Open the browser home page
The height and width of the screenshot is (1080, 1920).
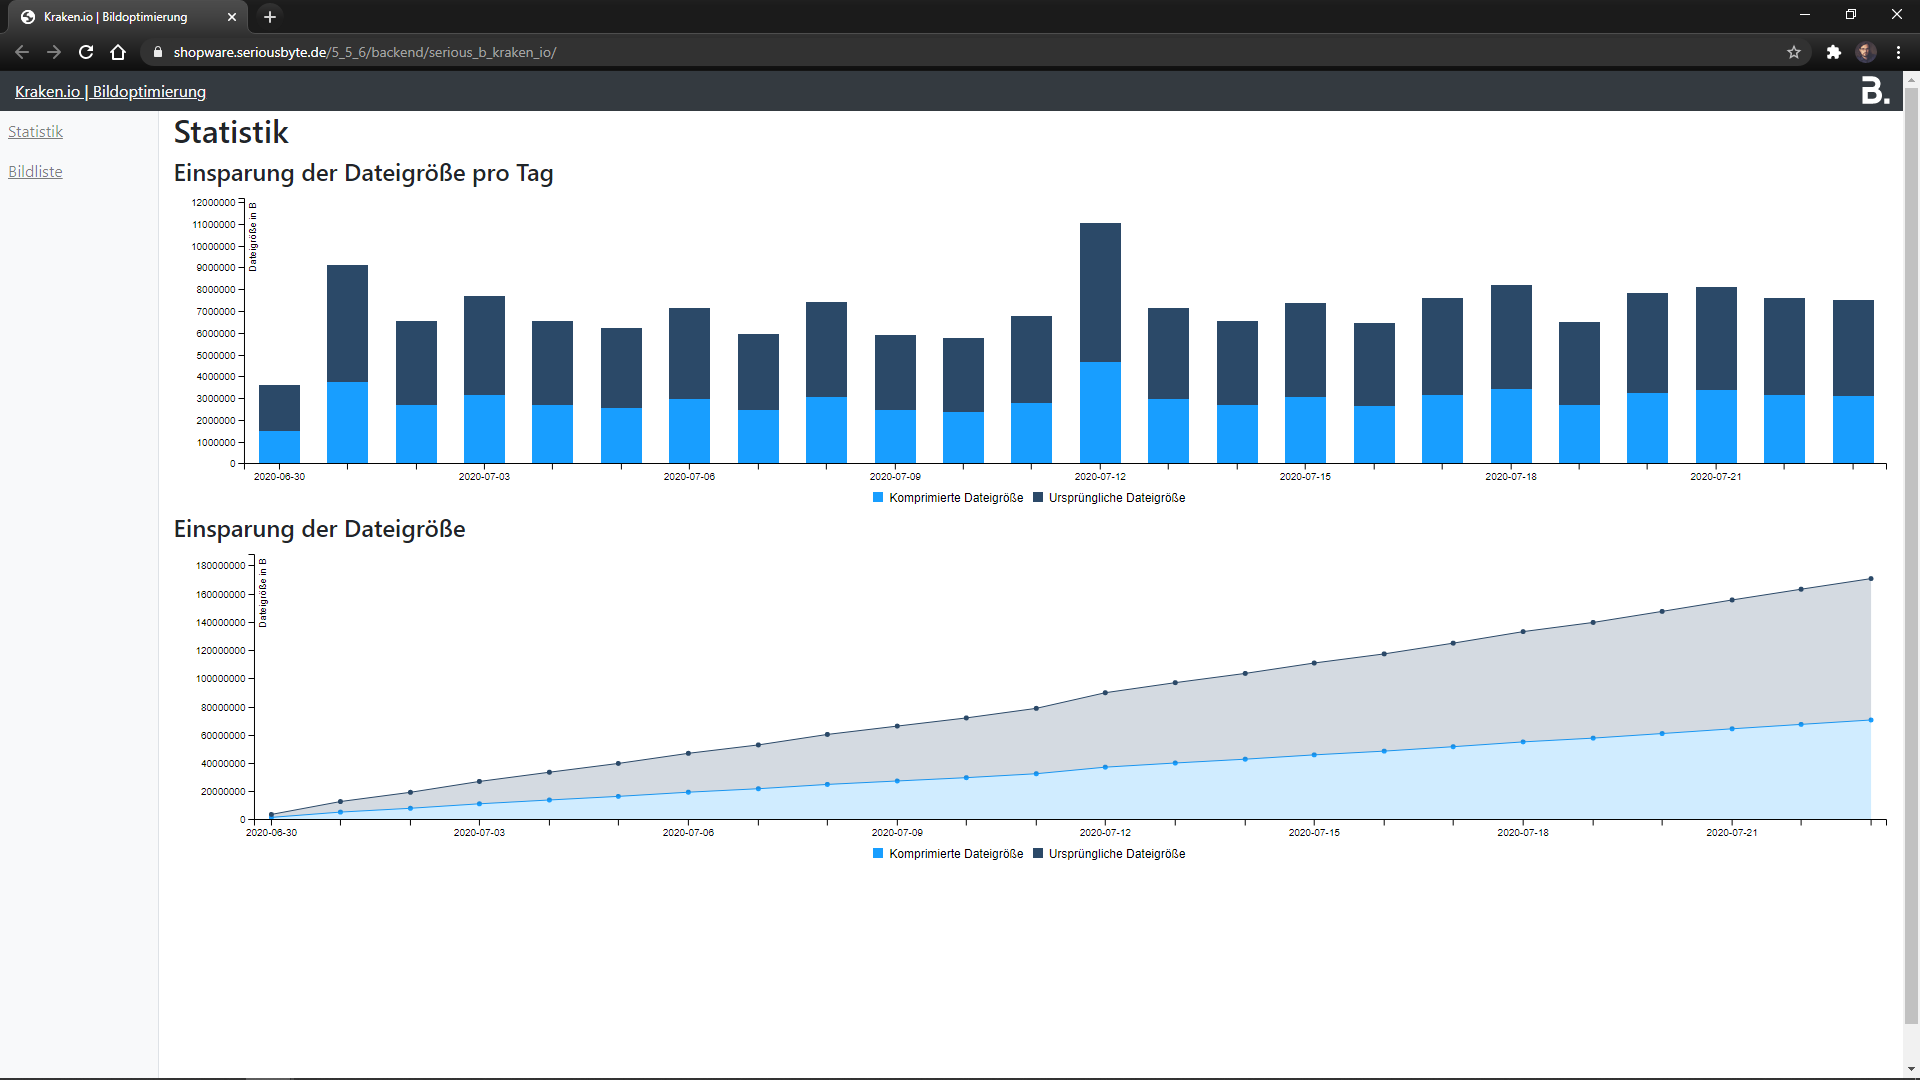click(118, 52)
